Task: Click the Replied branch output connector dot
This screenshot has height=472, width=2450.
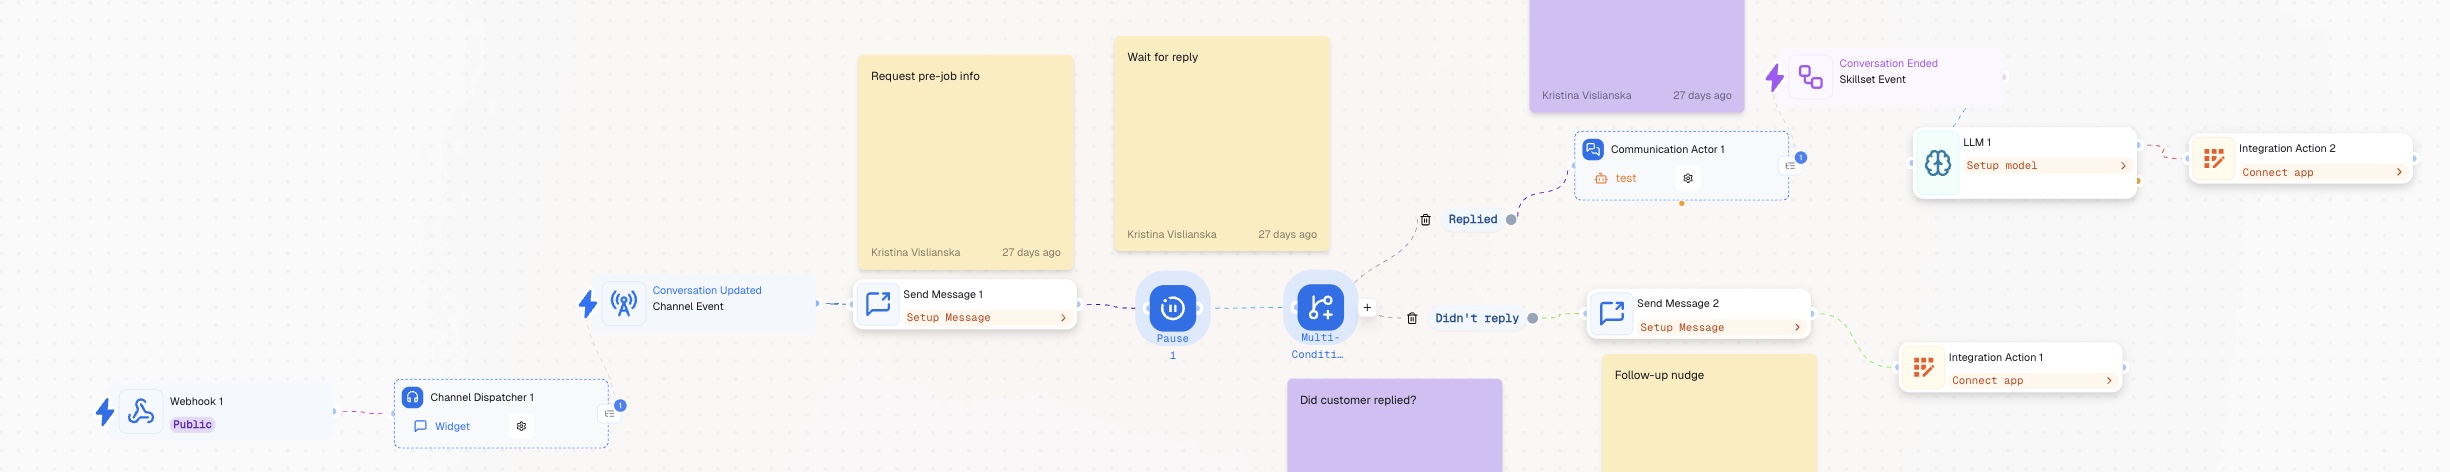Action: [1511, 219]
